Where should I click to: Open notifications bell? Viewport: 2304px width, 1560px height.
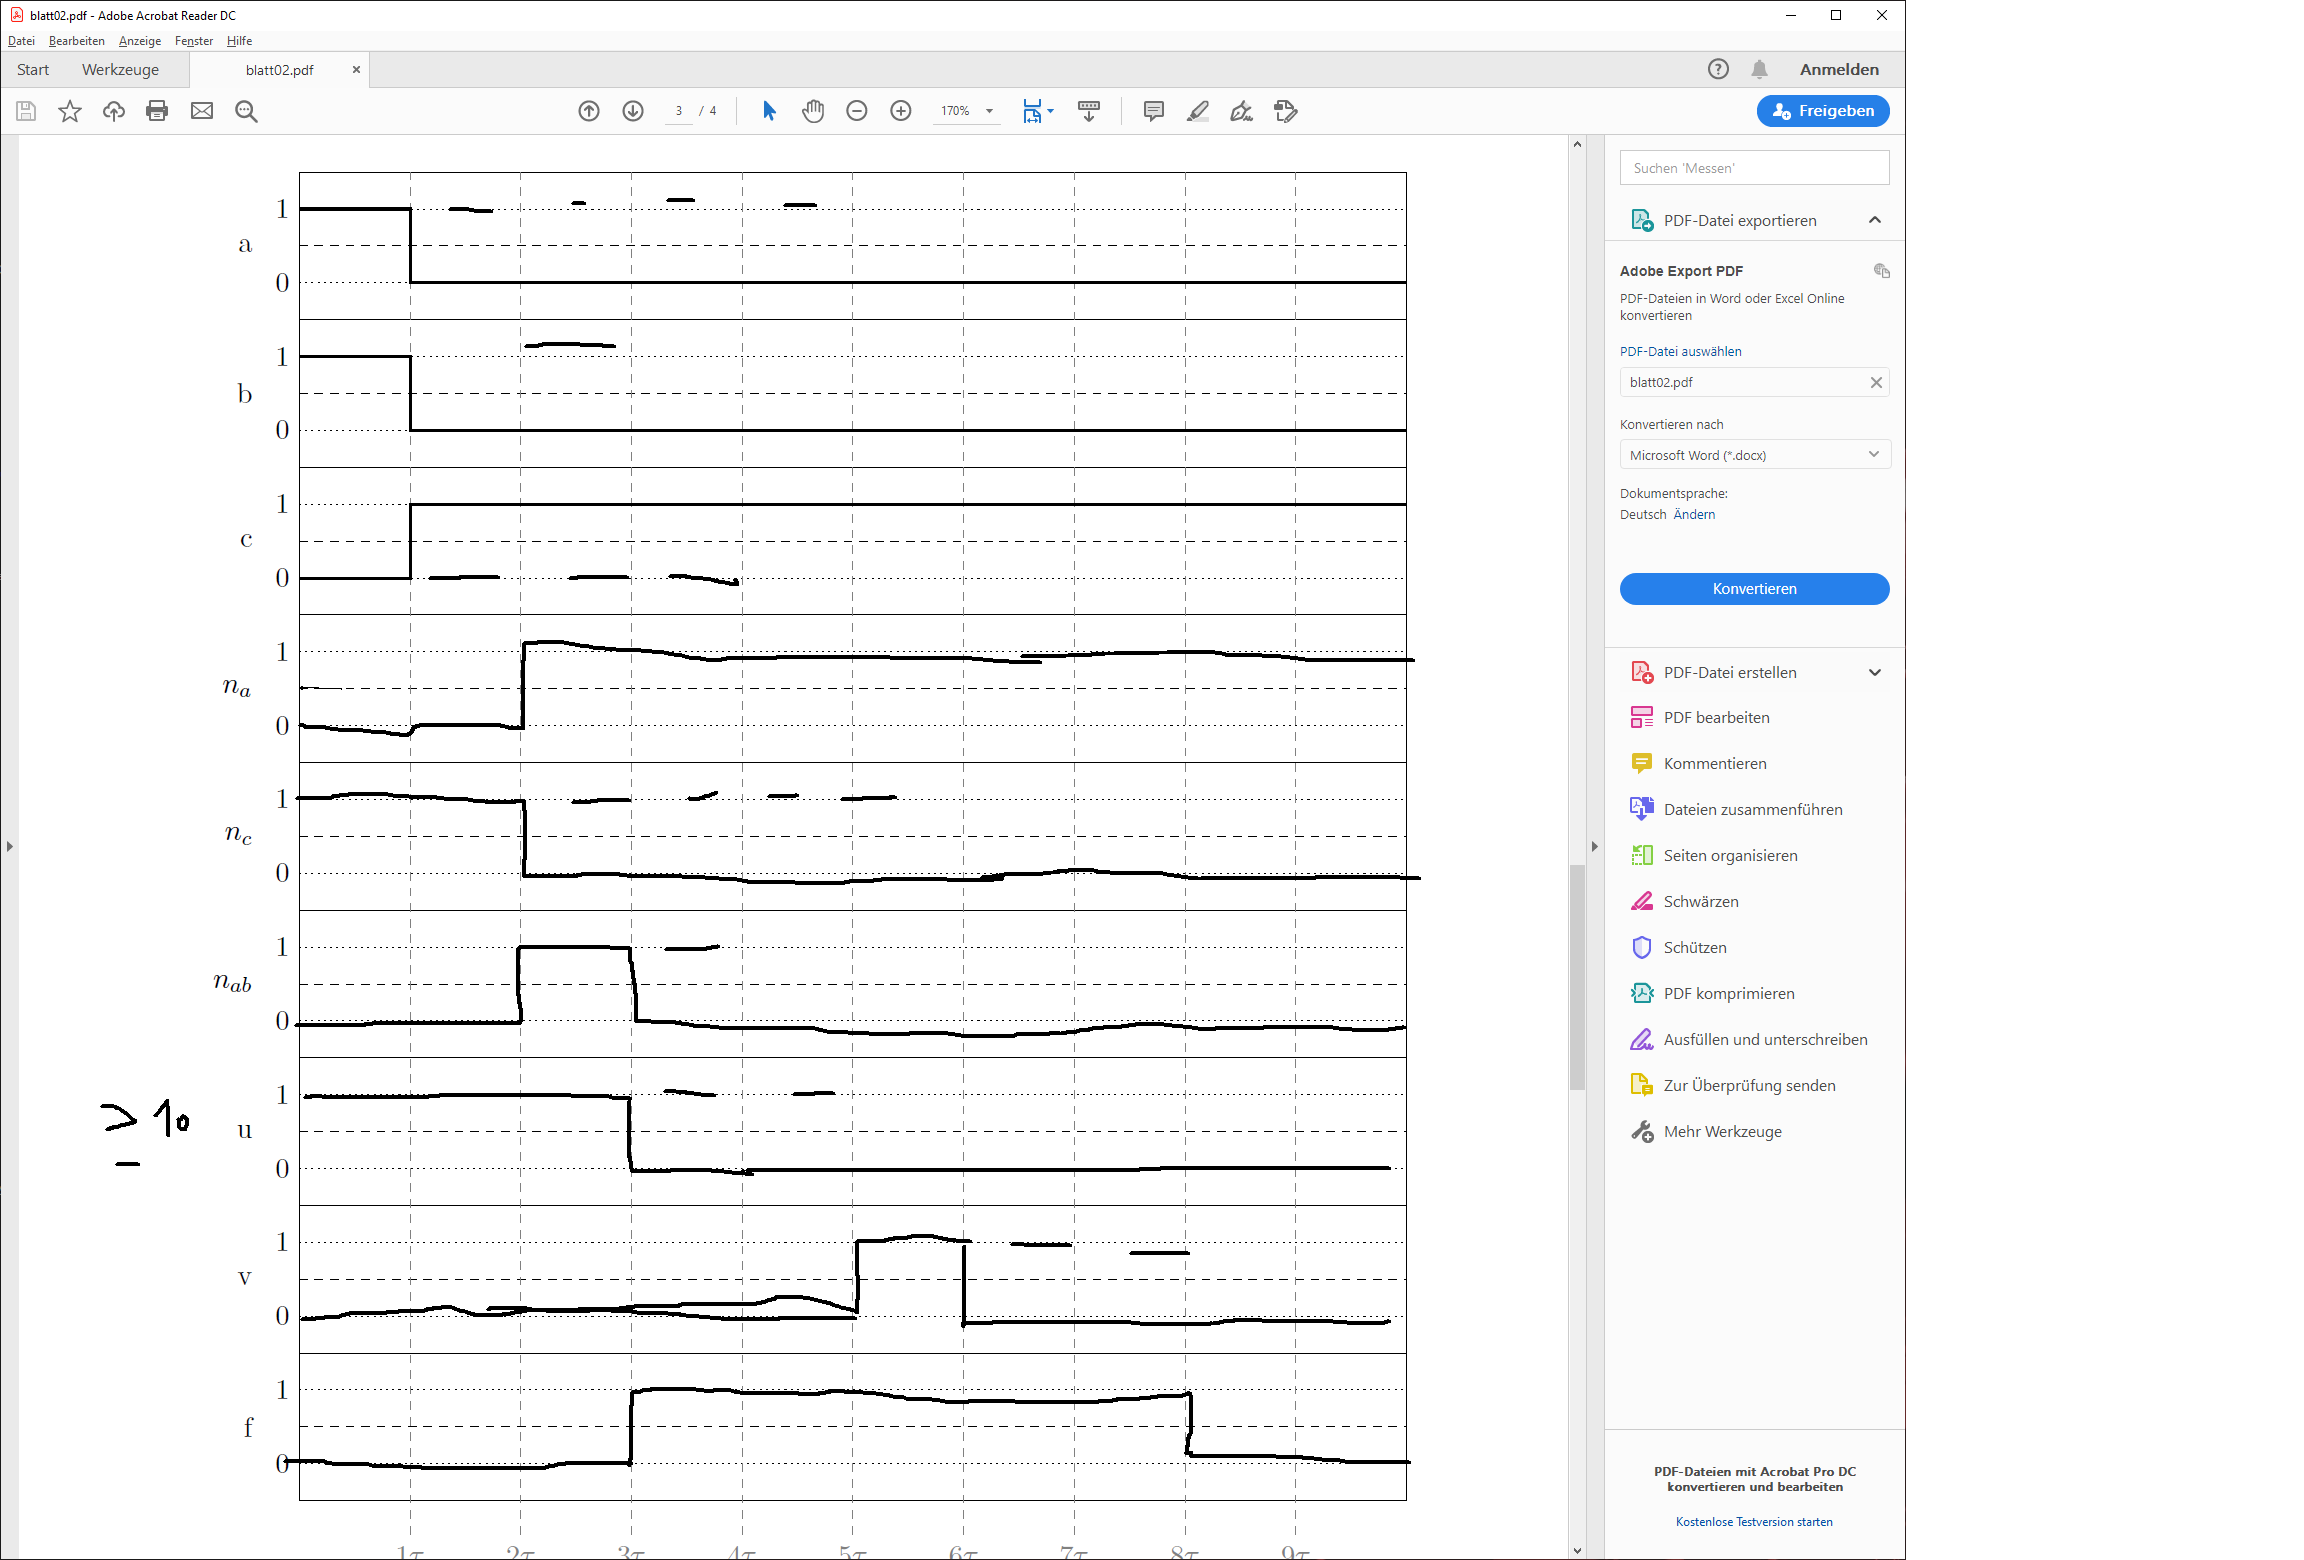[1759, 69]
